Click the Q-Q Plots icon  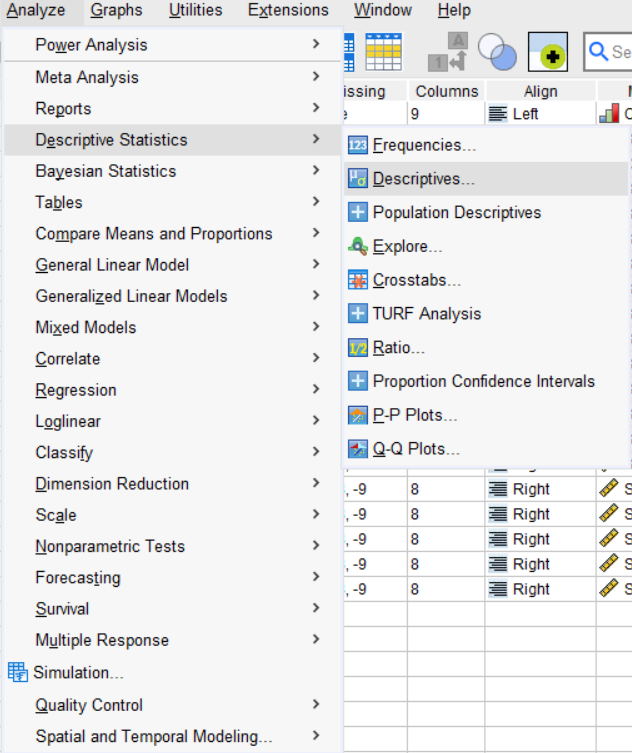[358, 449]
